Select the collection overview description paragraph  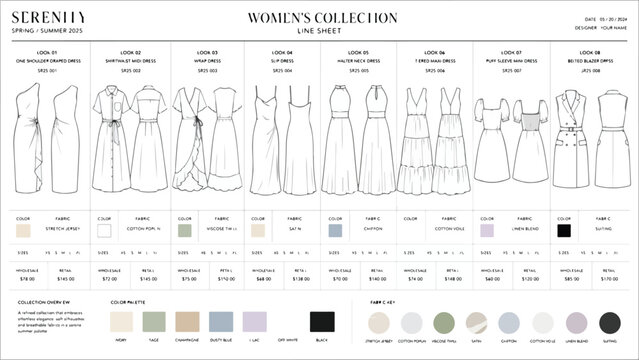pyautogui.click(x=51, y=322)
